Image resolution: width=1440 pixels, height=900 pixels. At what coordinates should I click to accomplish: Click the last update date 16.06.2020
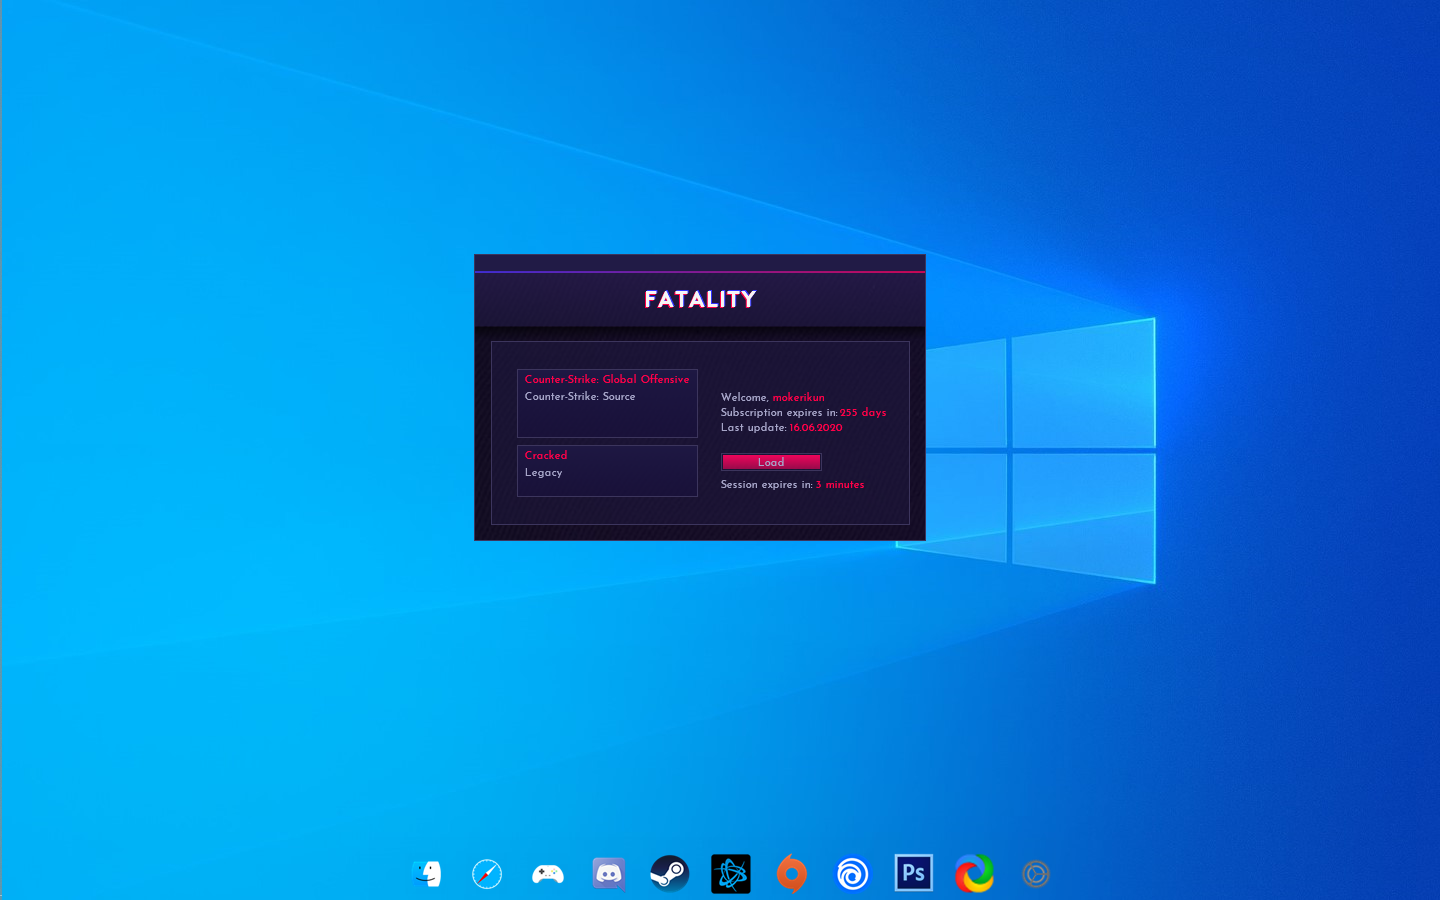pos(815,428)
